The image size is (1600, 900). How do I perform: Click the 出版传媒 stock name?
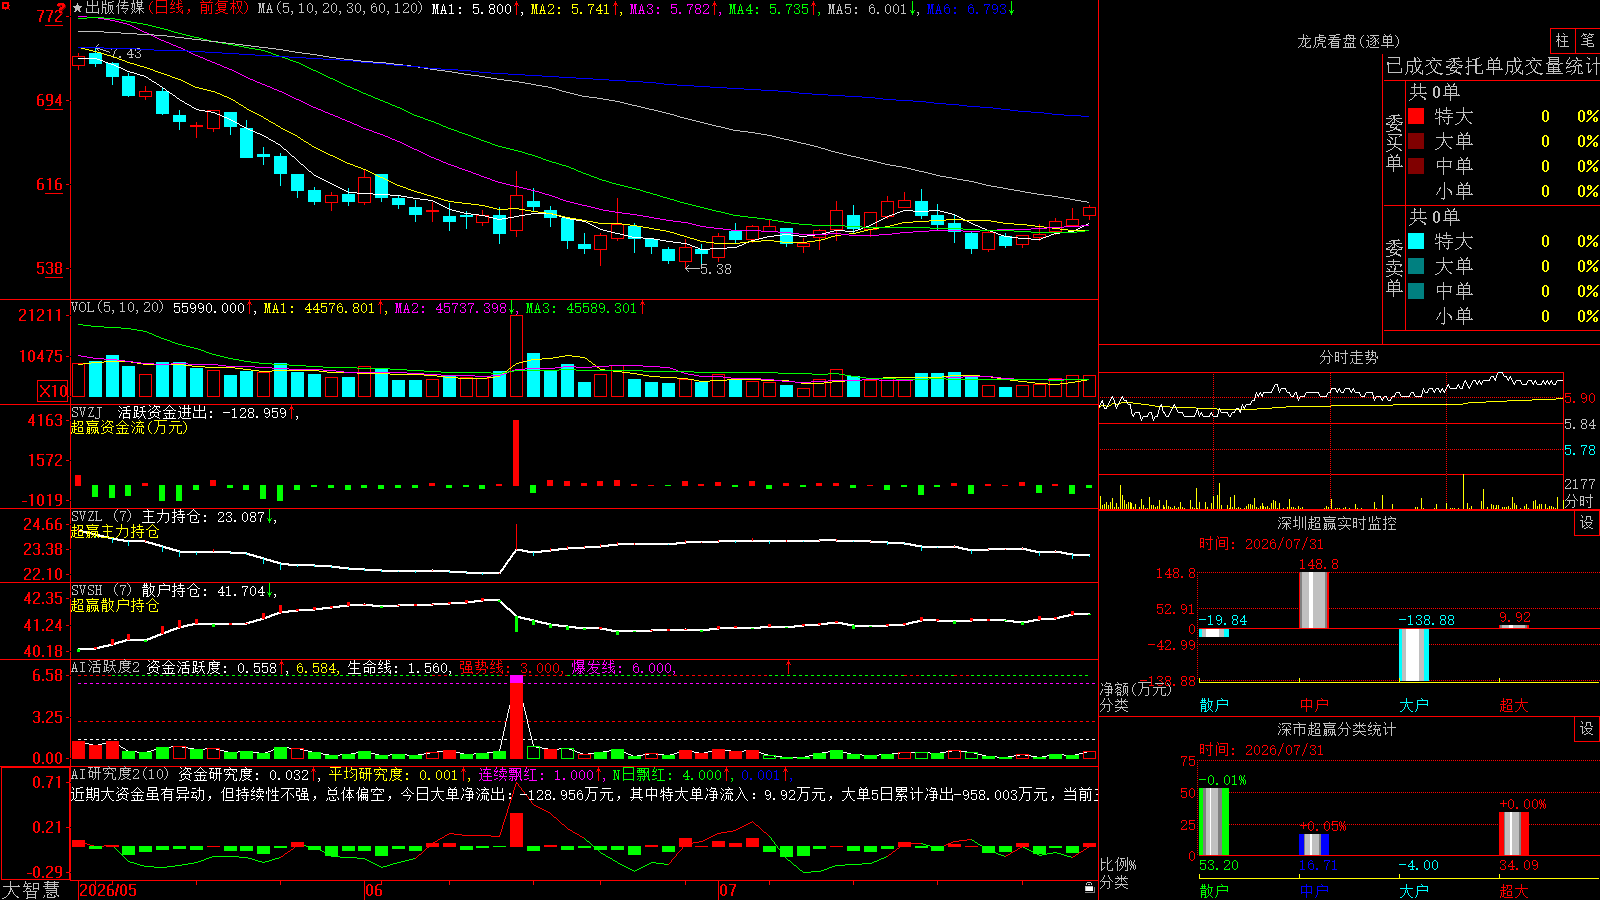click(115, 8)
